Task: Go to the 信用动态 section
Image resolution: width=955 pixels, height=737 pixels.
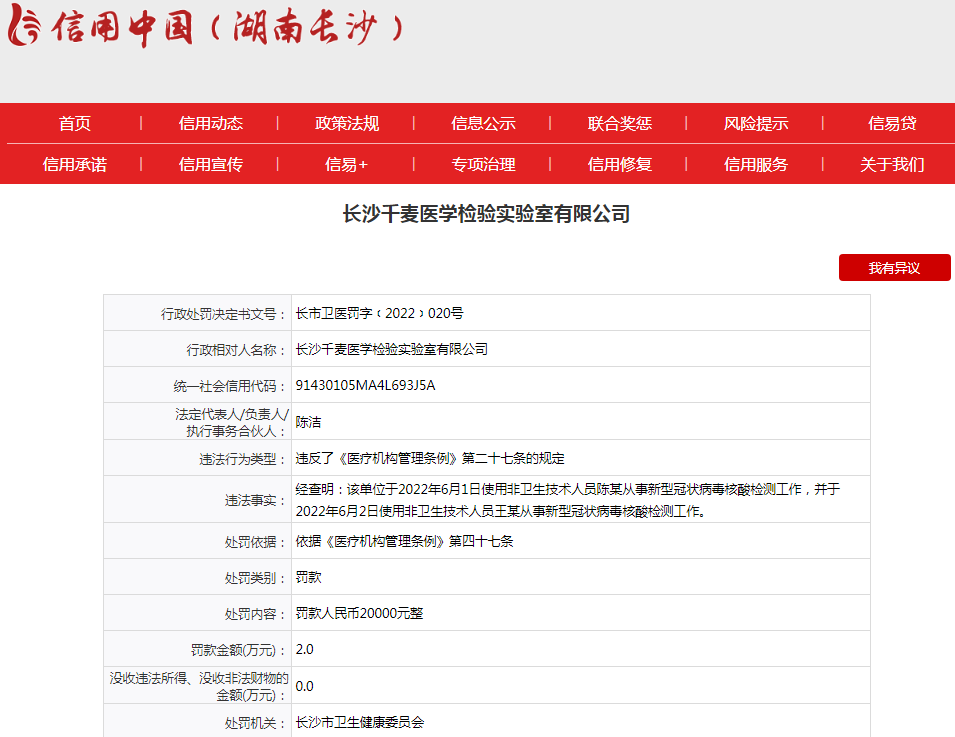Action: coord(211,124)
